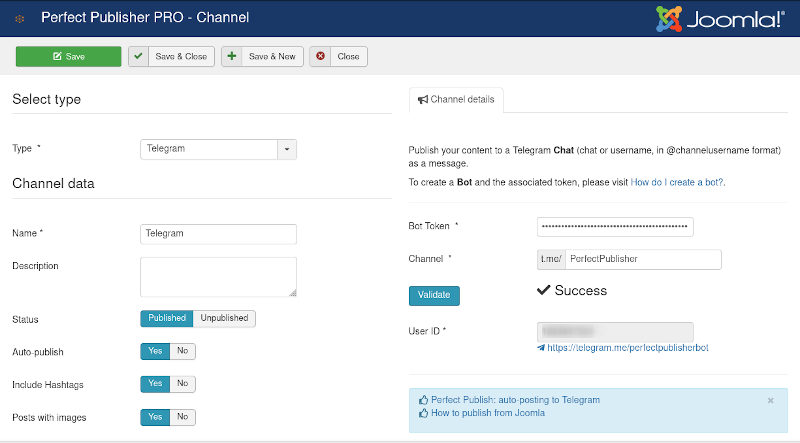Set Status to Published
Screen dimensions: 800x443
(x=167, y=318)
